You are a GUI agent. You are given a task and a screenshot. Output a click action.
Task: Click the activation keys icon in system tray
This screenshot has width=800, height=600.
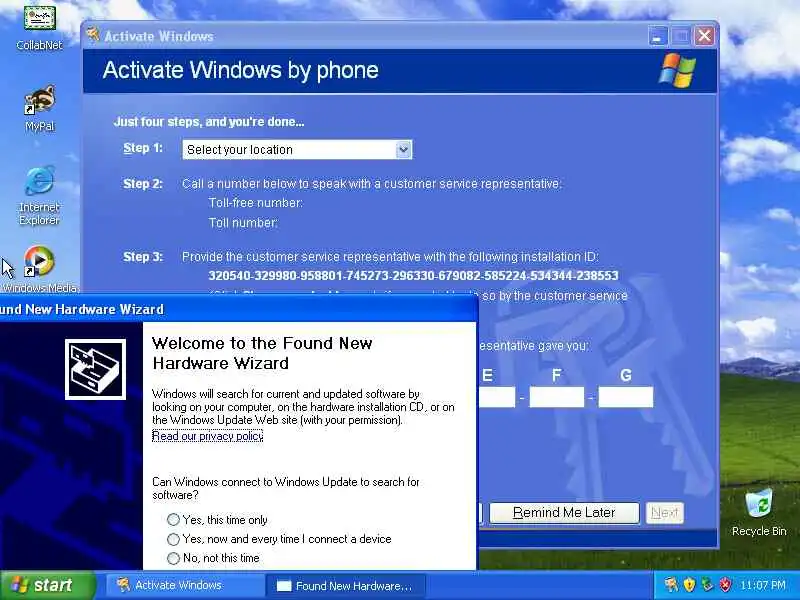click(671, 585)
